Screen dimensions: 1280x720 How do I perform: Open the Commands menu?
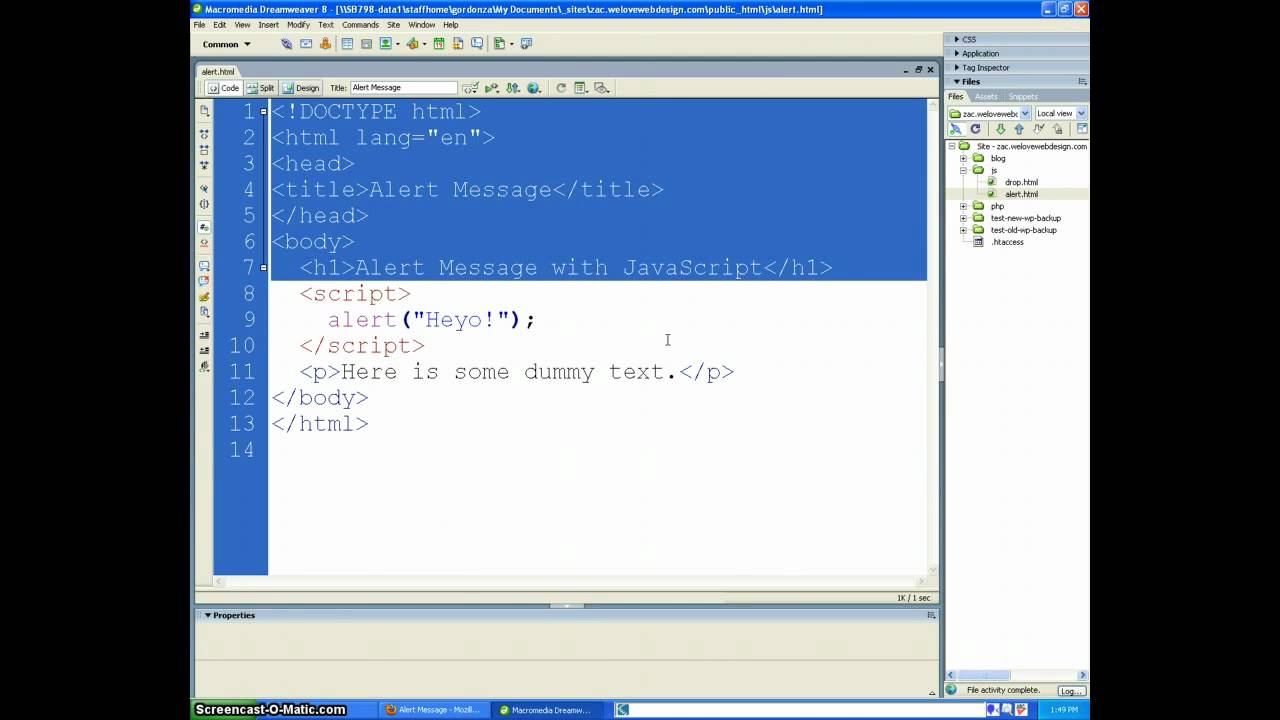(x=360, y=24)
